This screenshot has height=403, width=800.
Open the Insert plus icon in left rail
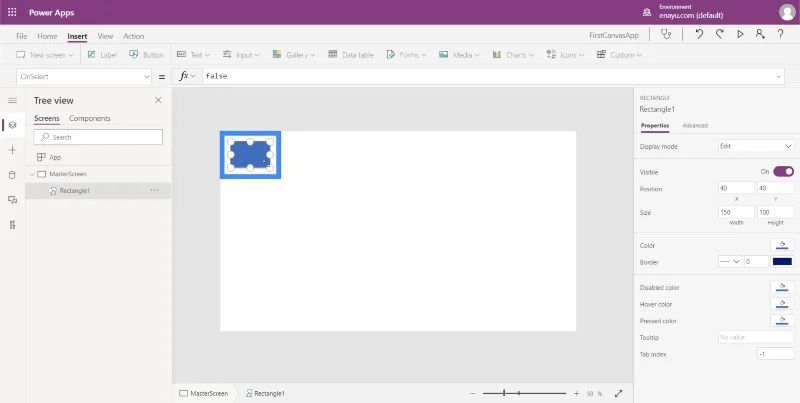click(13, 150)
